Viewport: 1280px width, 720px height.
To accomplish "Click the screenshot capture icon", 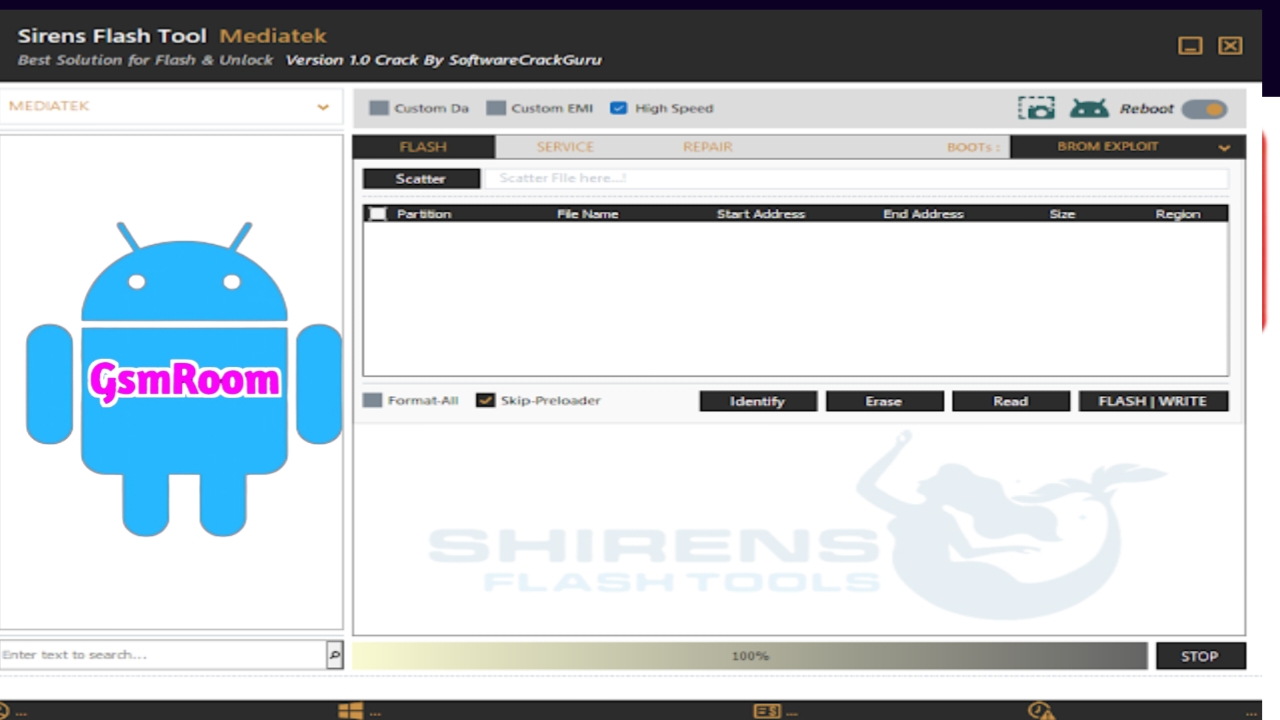I will [1036, 108].
